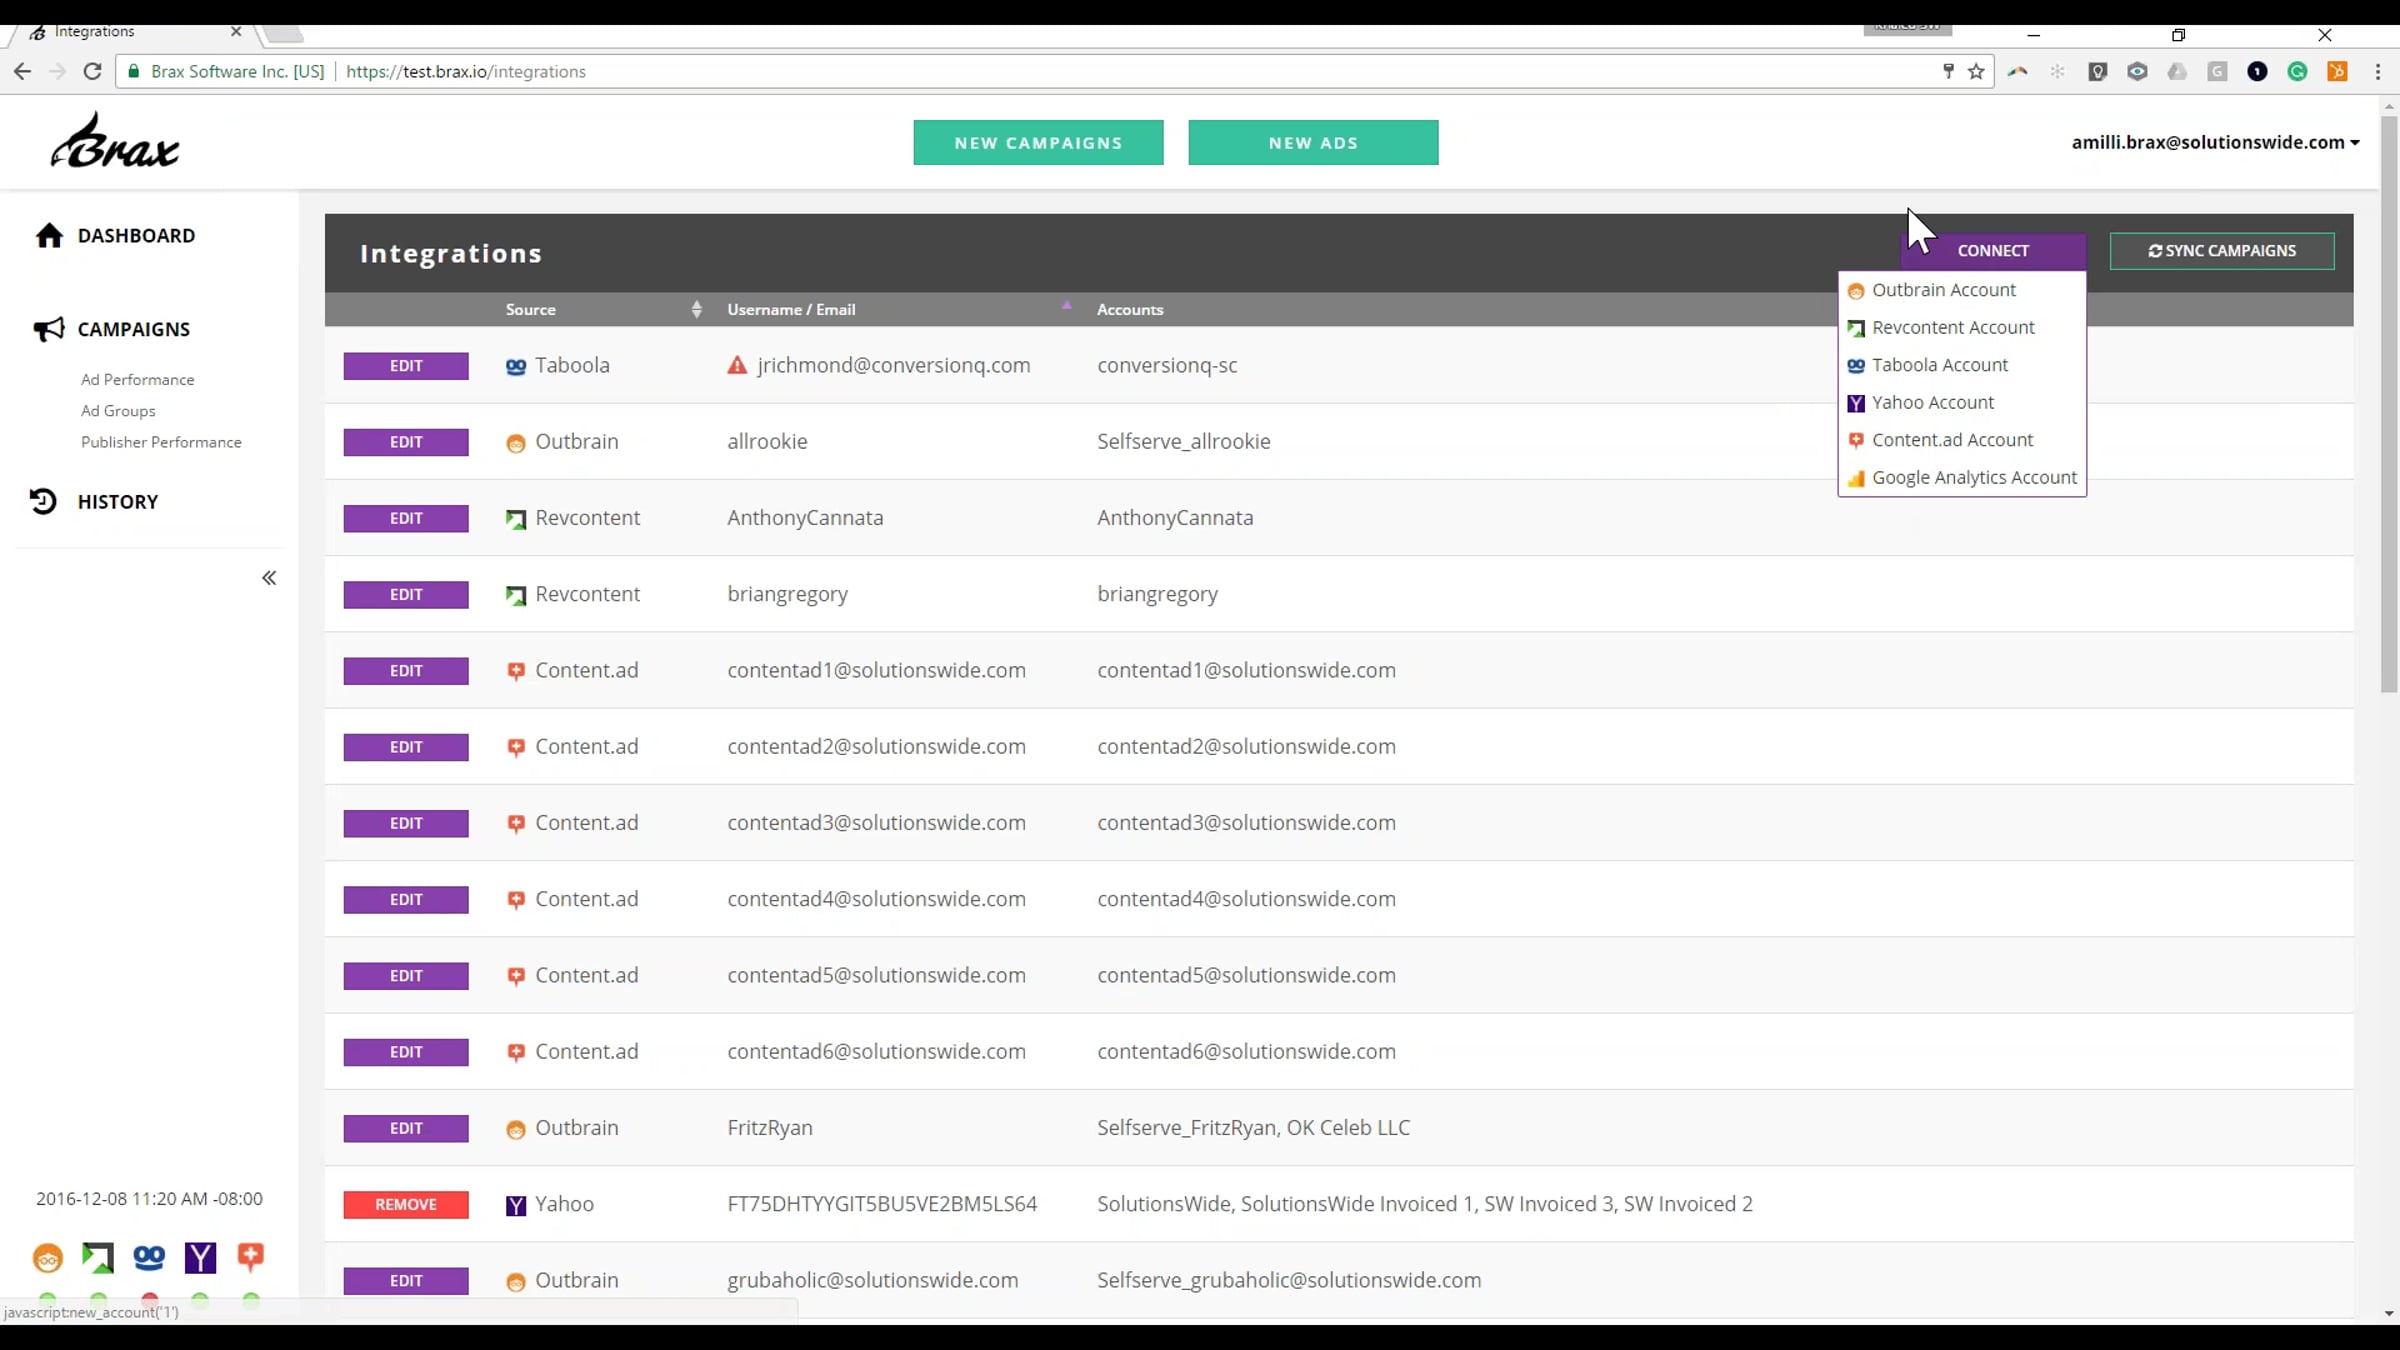Click the Revcontent icon in the AnthonyCannata row
2400x1350 pixels.
(516, 519)
